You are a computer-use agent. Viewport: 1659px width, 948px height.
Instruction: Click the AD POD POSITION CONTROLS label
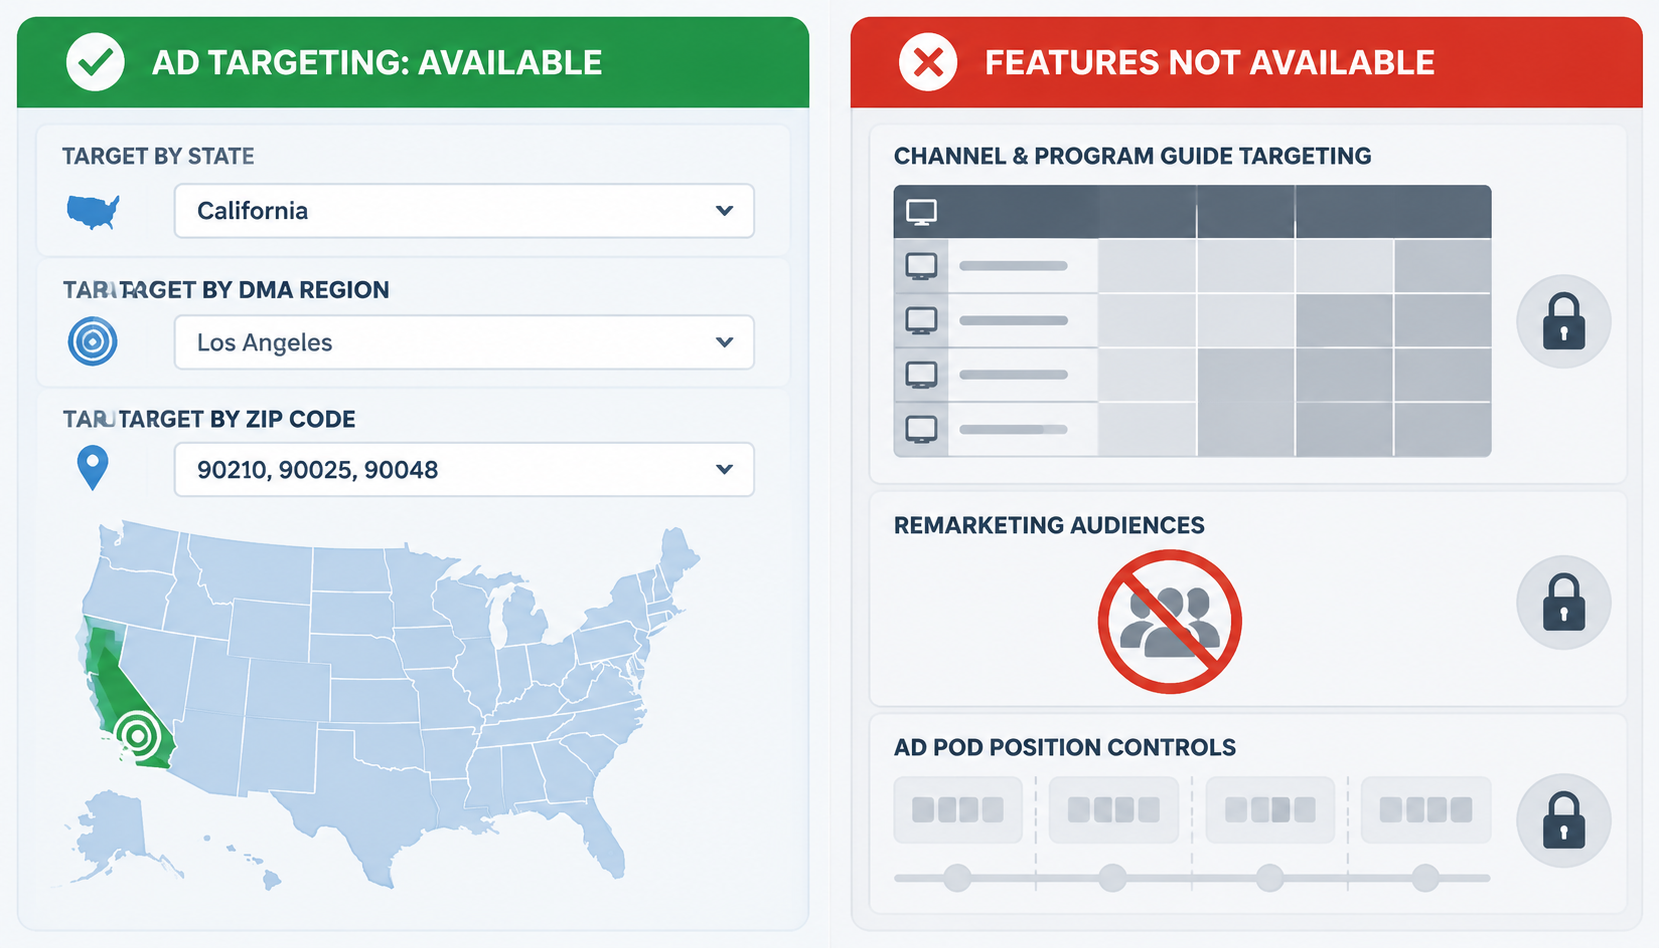coord(1065,747)
